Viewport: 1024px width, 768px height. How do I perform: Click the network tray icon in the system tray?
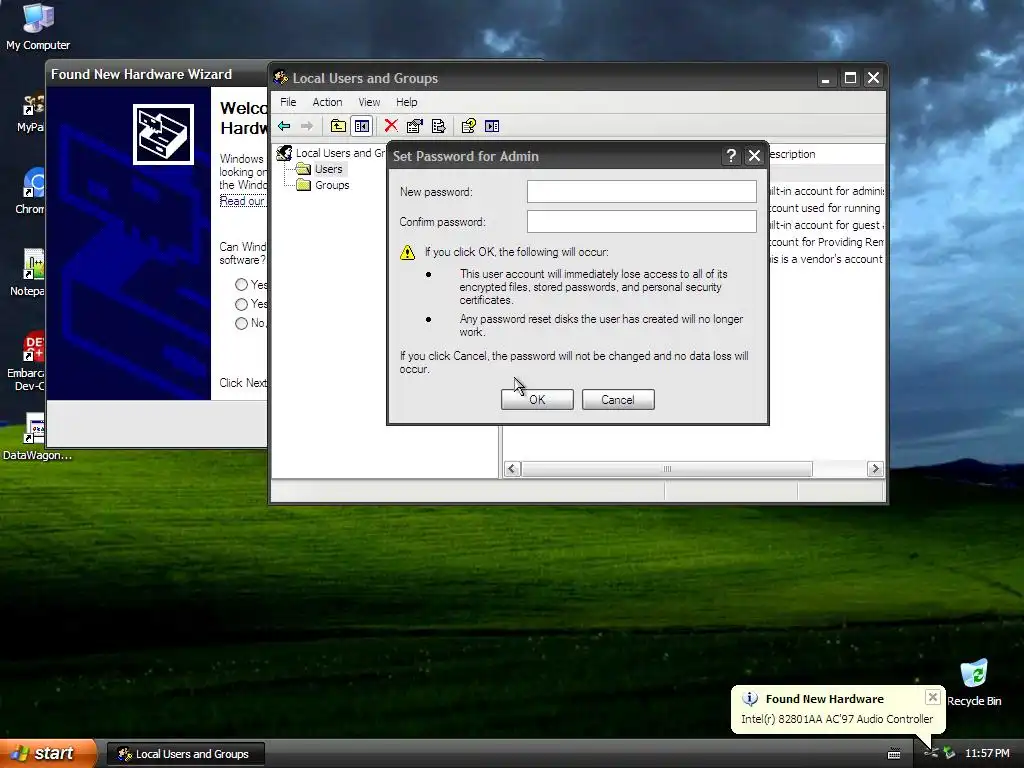[931, 753]
